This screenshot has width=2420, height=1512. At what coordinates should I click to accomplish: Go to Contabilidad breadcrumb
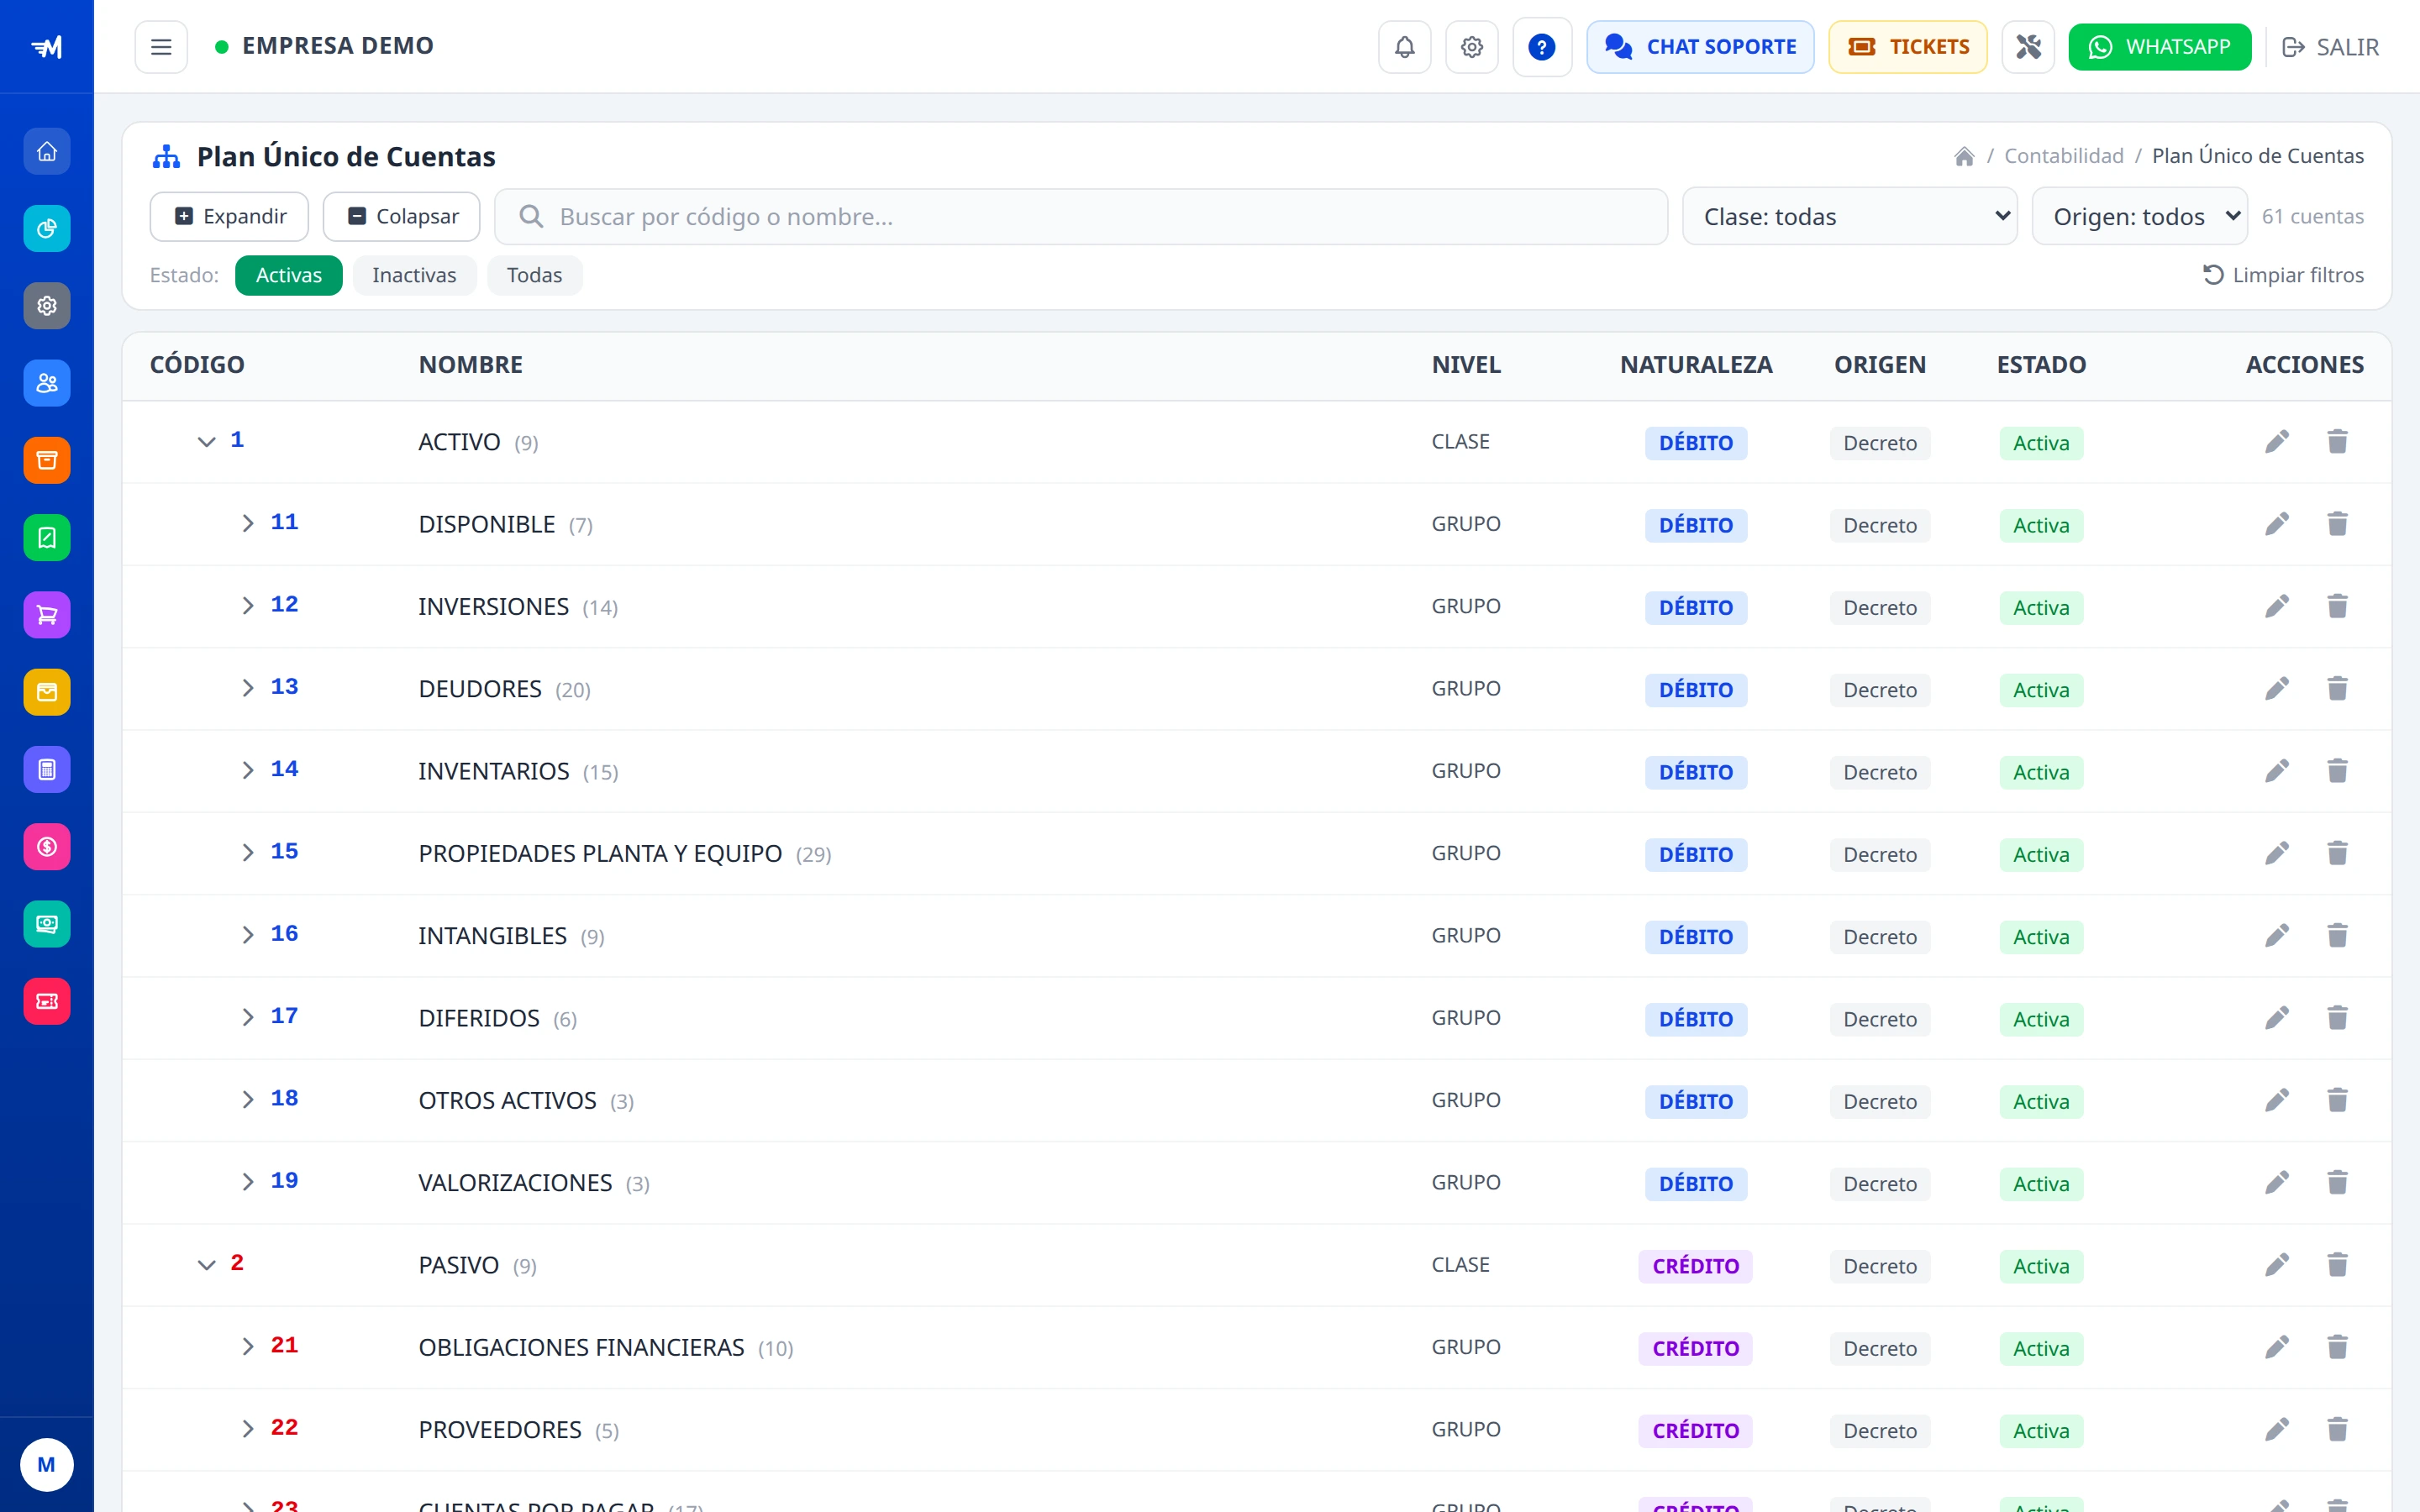tap(2063, 156)
